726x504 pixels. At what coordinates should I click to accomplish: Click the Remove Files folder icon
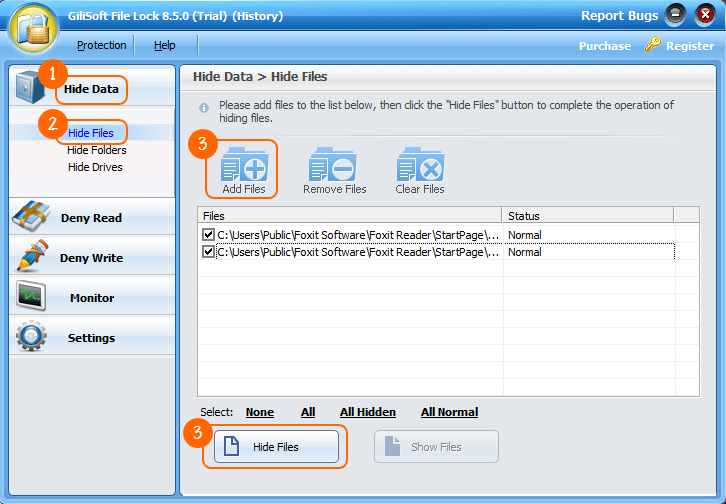pos(332,165)
